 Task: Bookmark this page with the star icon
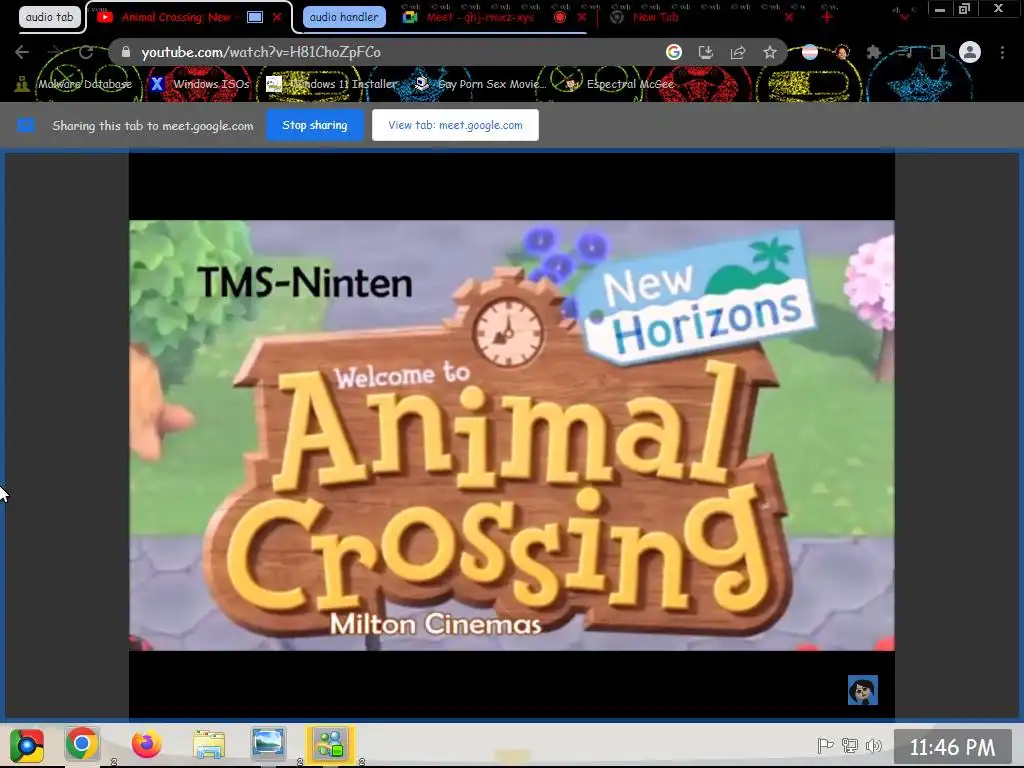click(770, 52)
